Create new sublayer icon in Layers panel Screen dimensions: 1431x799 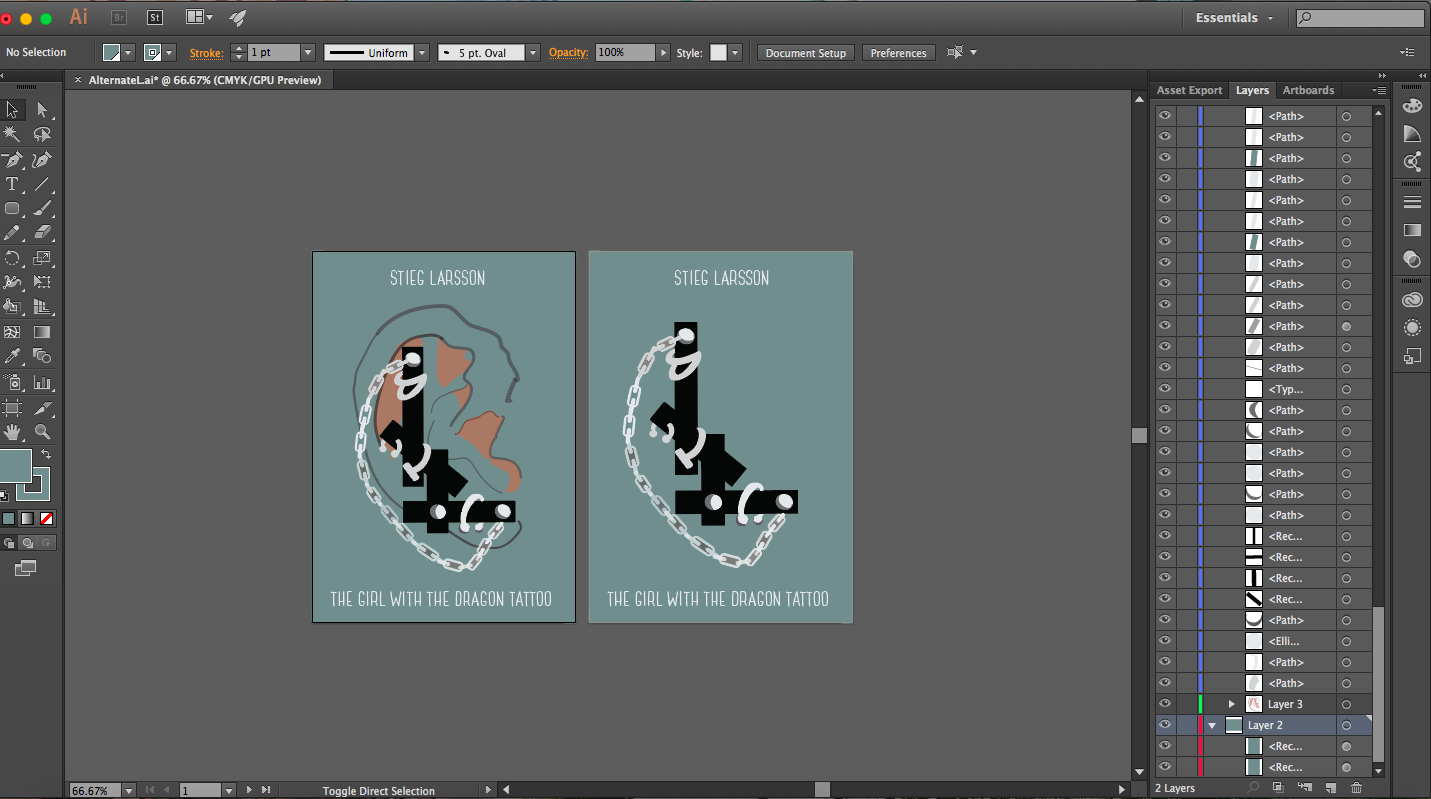[x=1304, y=788]
